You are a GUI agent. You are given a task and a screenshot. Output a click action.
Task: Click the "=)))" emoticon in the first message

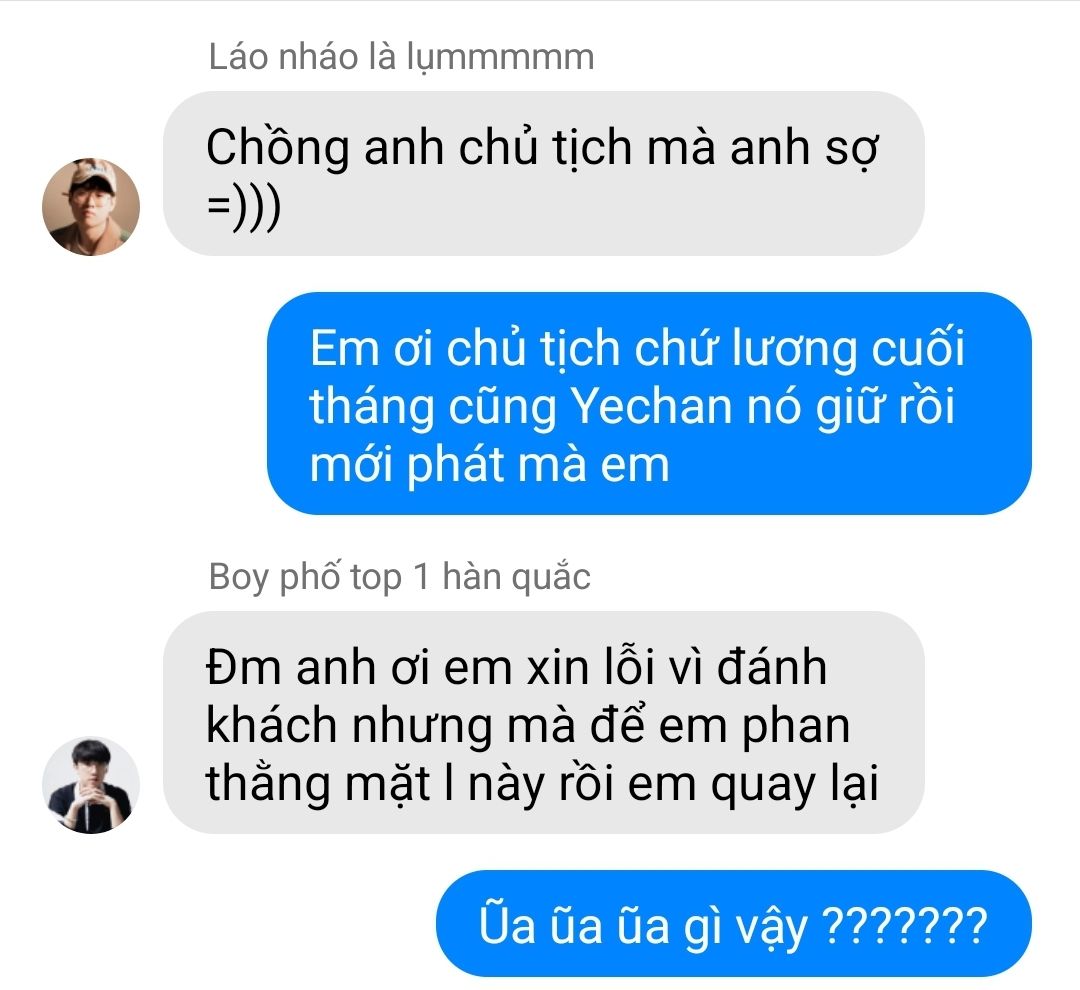(244, 207)
